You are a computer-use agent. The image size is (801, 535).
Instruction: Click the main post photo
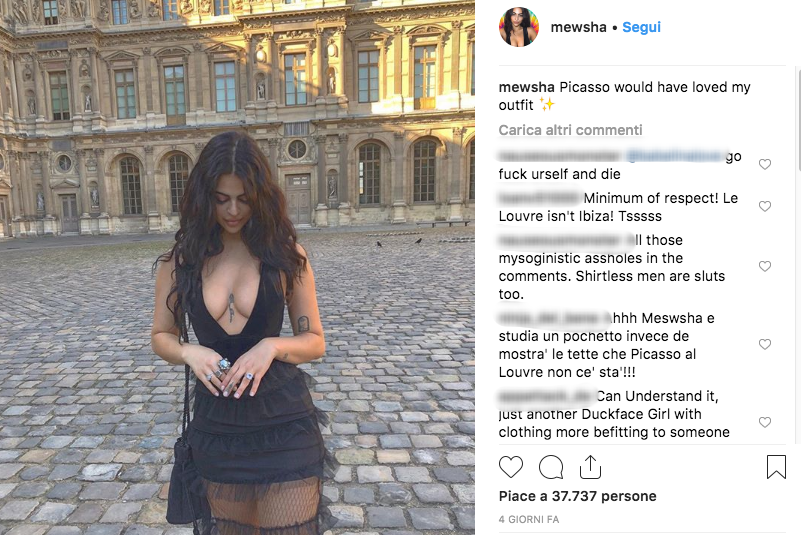(238, 267)
